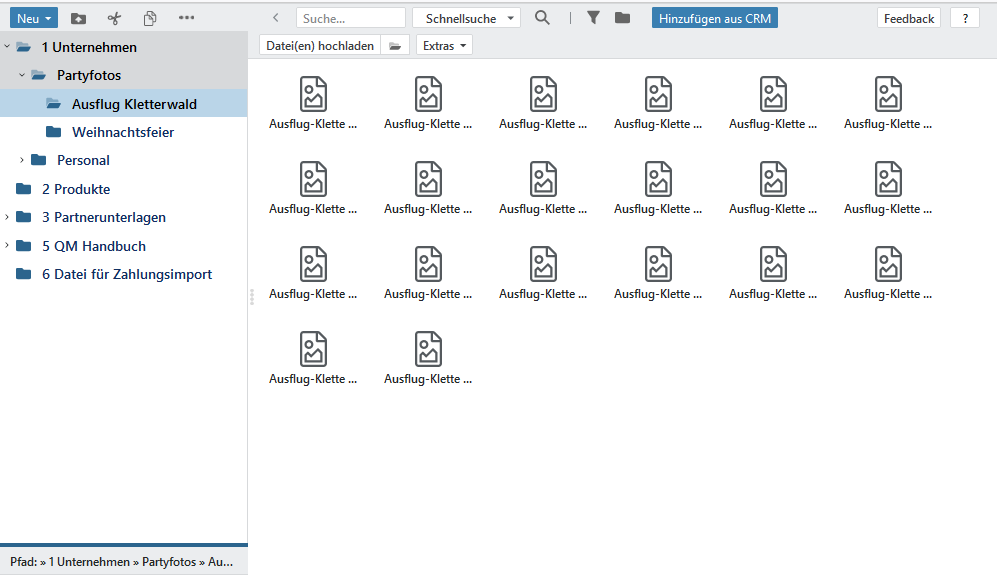997x575 pixels.
Task: Select the Weihnachtsfeier folder
Action: pyautogui.click(x=122, y=132)
